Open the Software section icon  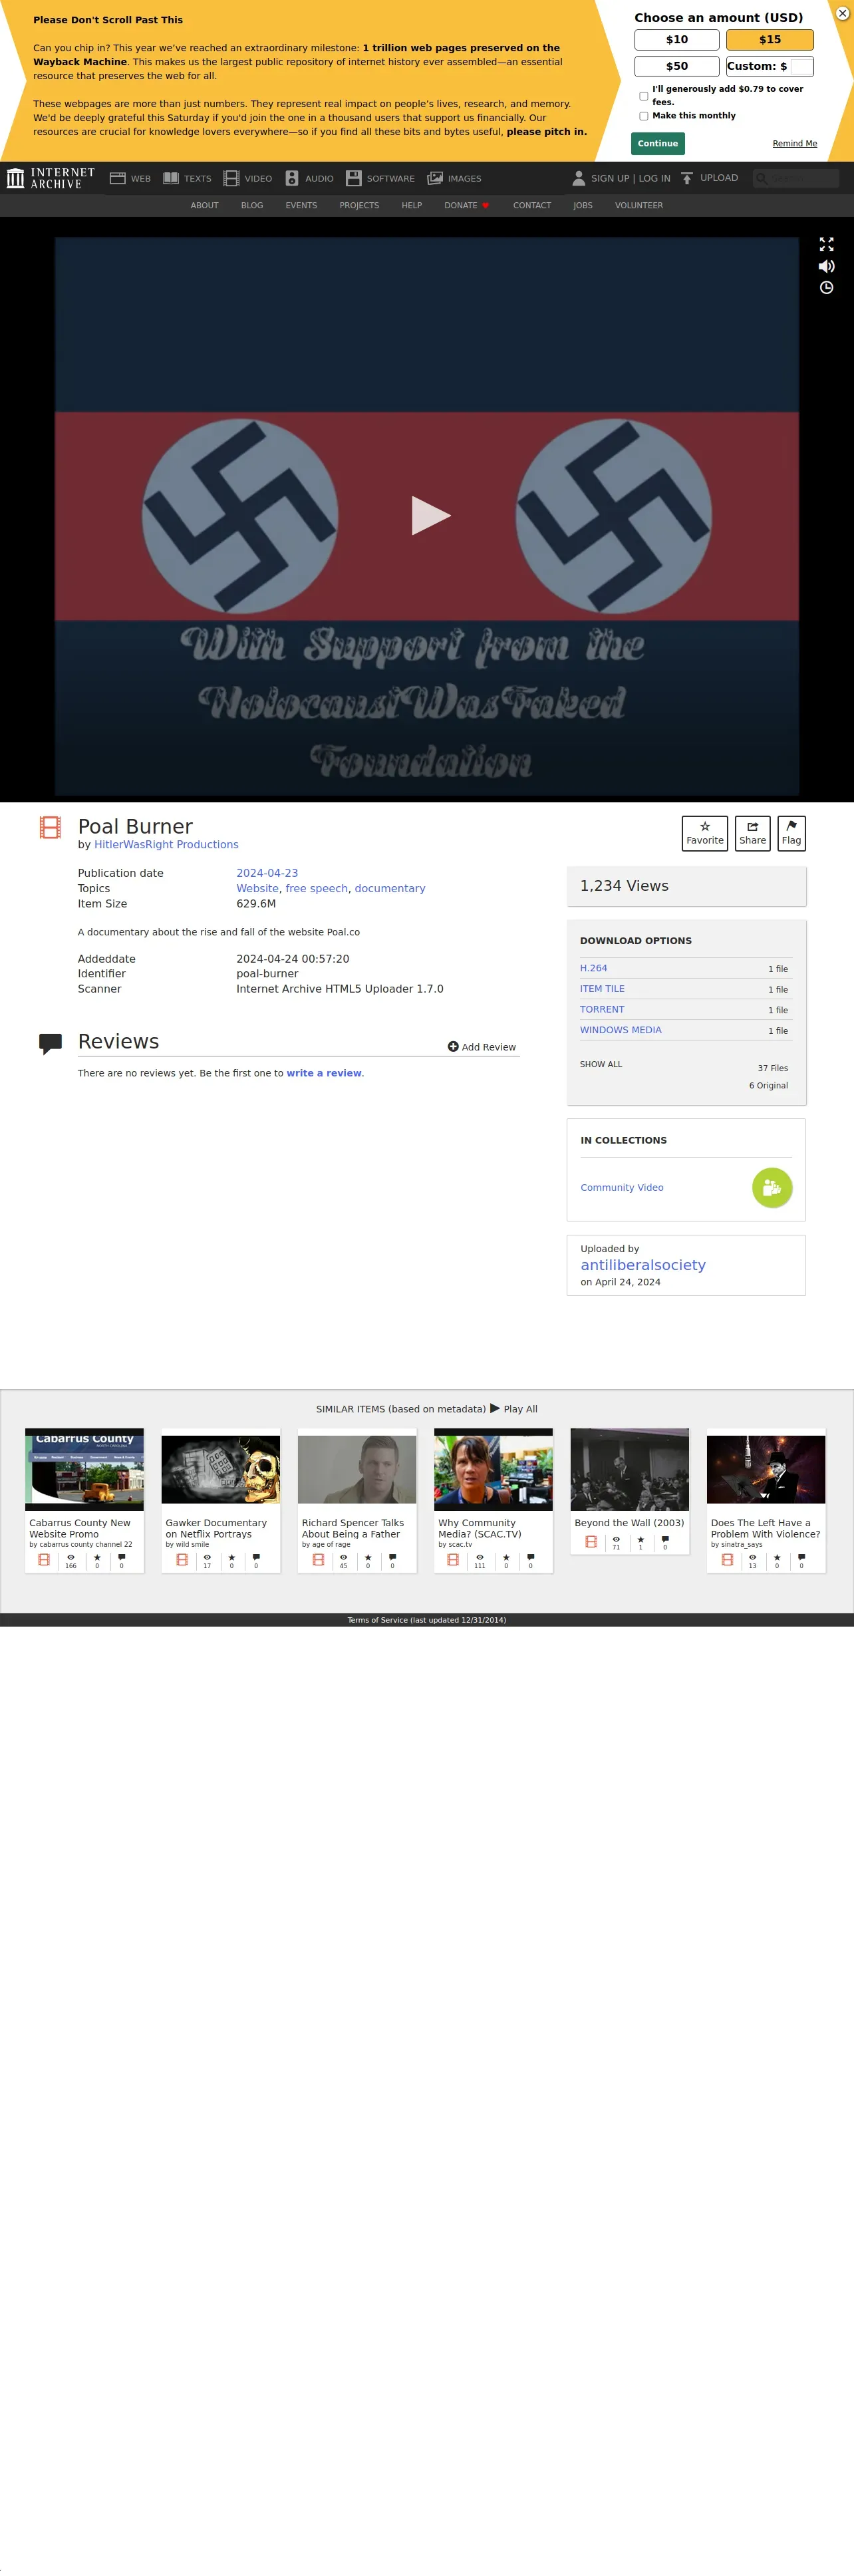click(353, 178)
